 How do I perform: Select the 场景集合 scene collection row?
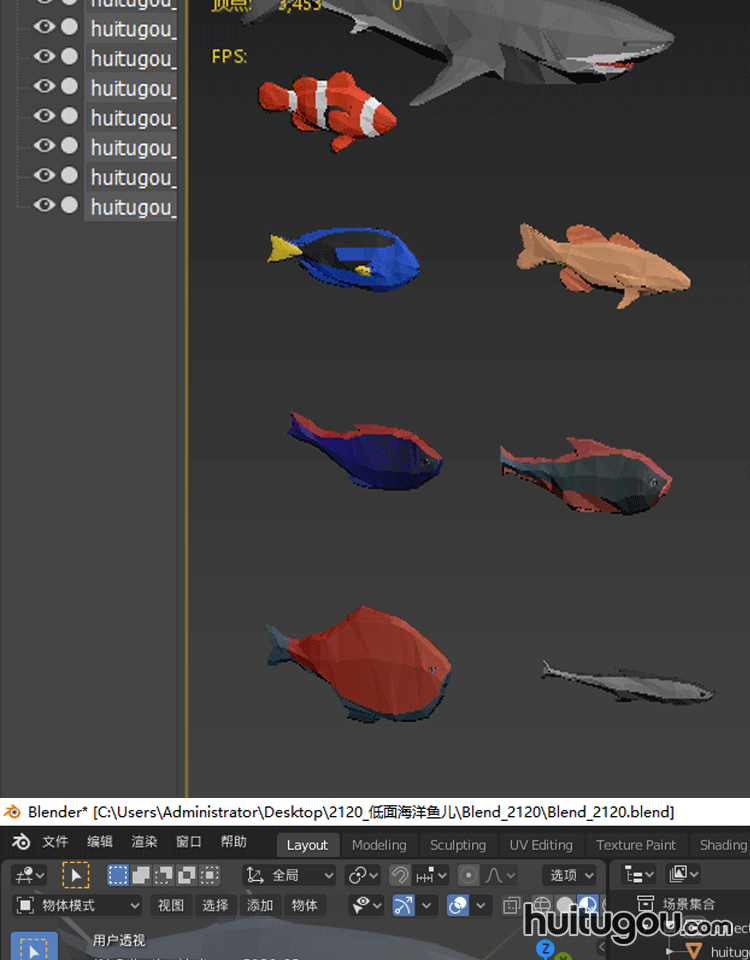click(x=680, y=904)
